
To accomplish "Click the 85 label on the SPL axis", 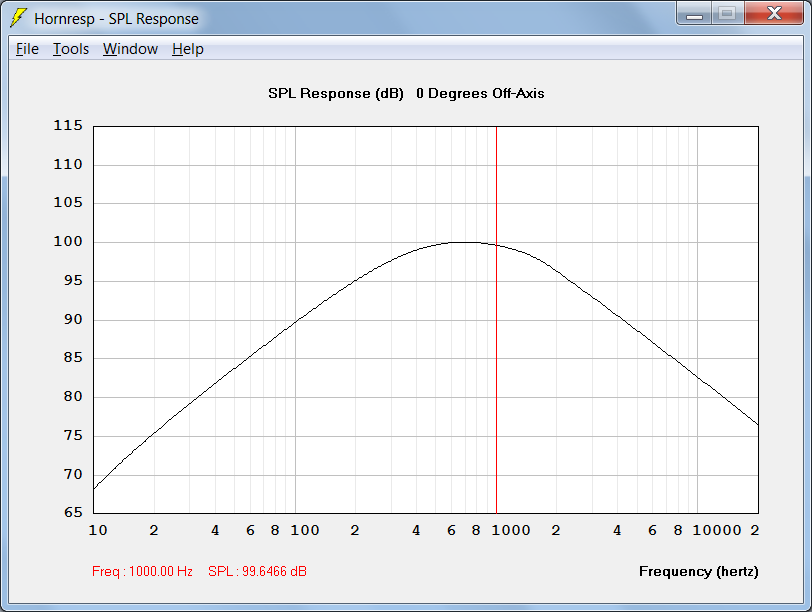I will (73, 358).
